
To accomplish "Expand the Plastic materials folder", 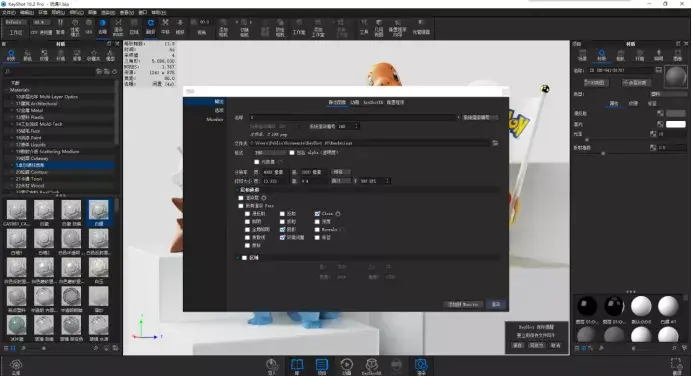I will [12, 117].
